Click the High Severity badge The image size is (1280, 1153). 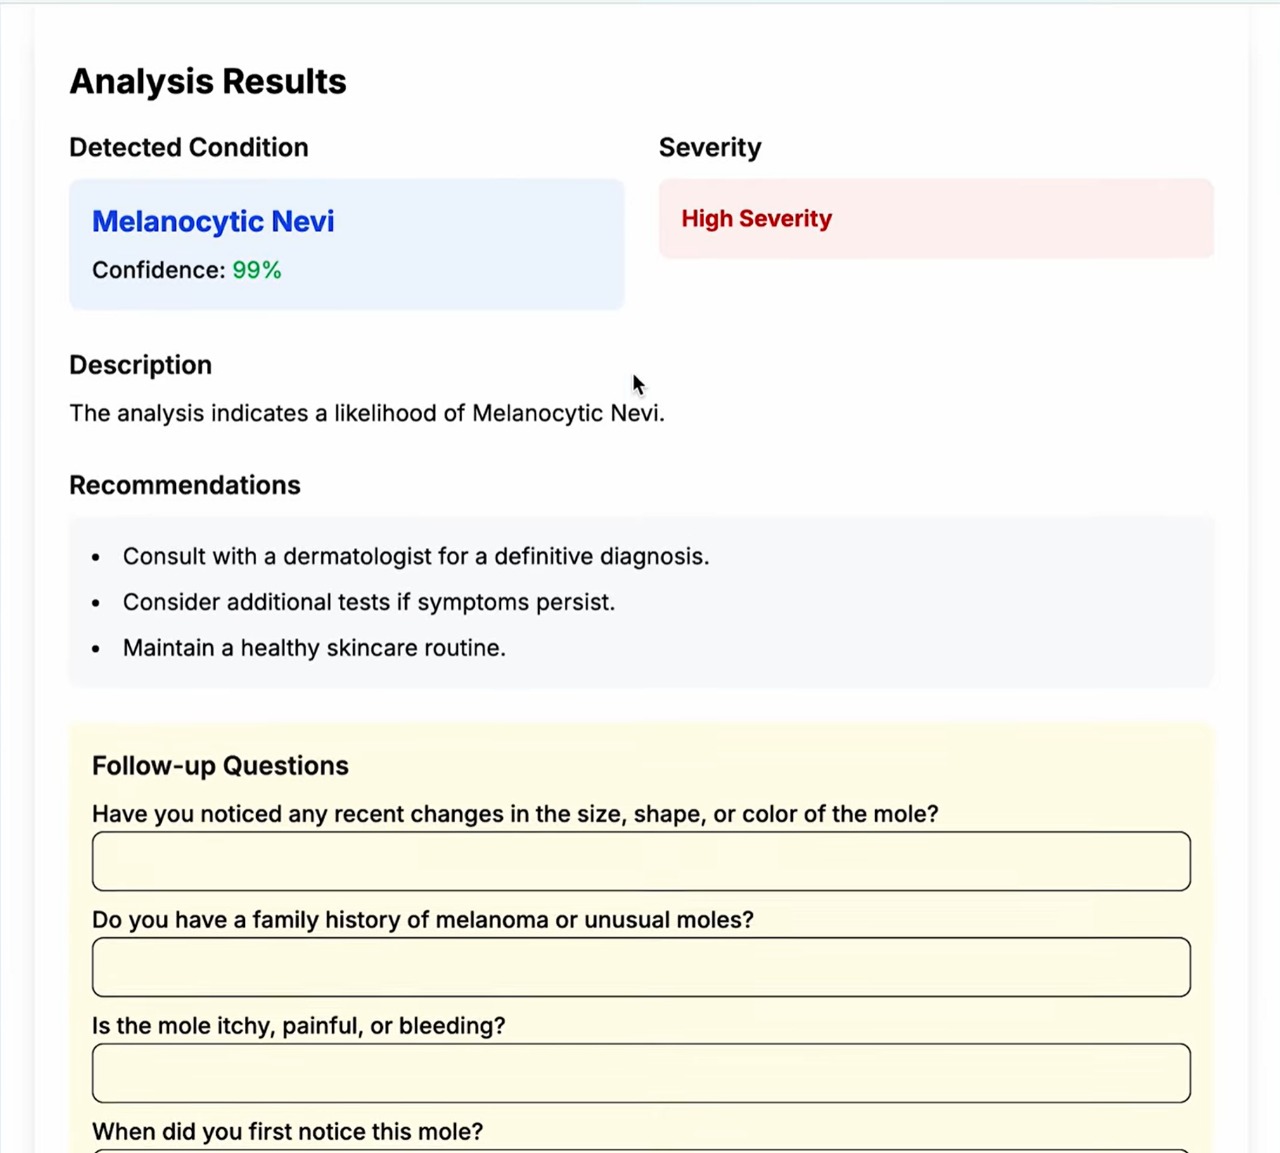pyautogui.click(x=756, y=219)
